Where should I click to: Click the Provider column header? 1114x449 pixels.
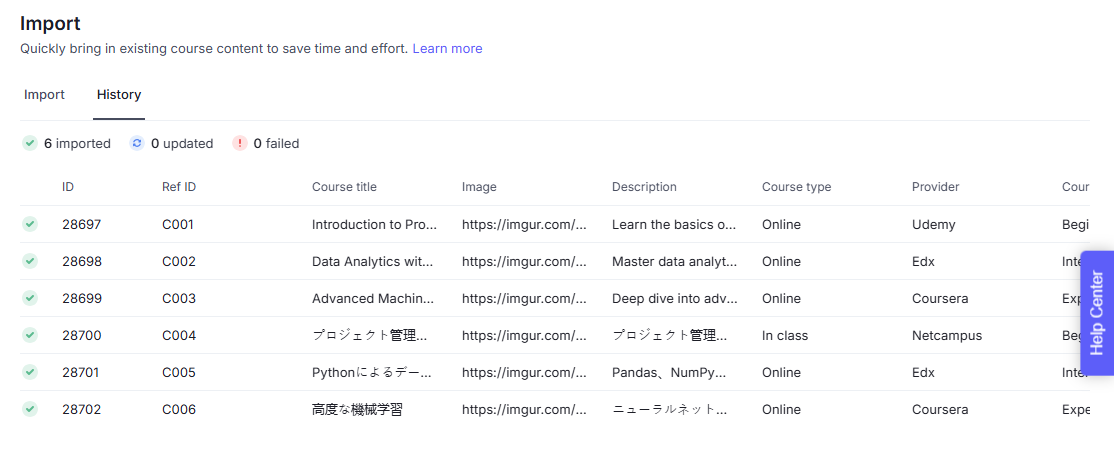tap(935, 187)
